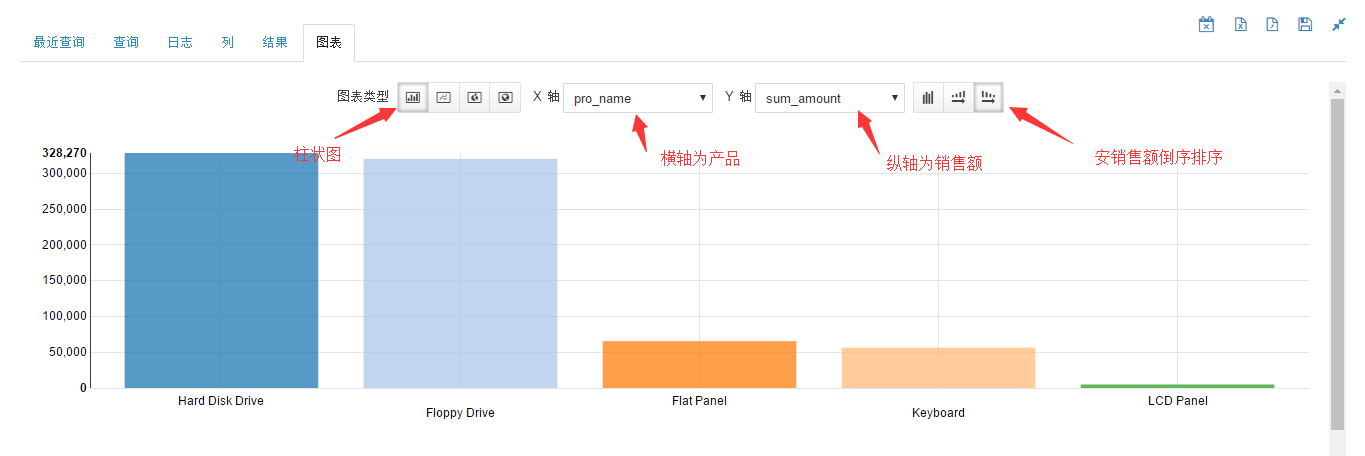
Task: Switch to the 结果 tab
Action: tap(275, 43)
